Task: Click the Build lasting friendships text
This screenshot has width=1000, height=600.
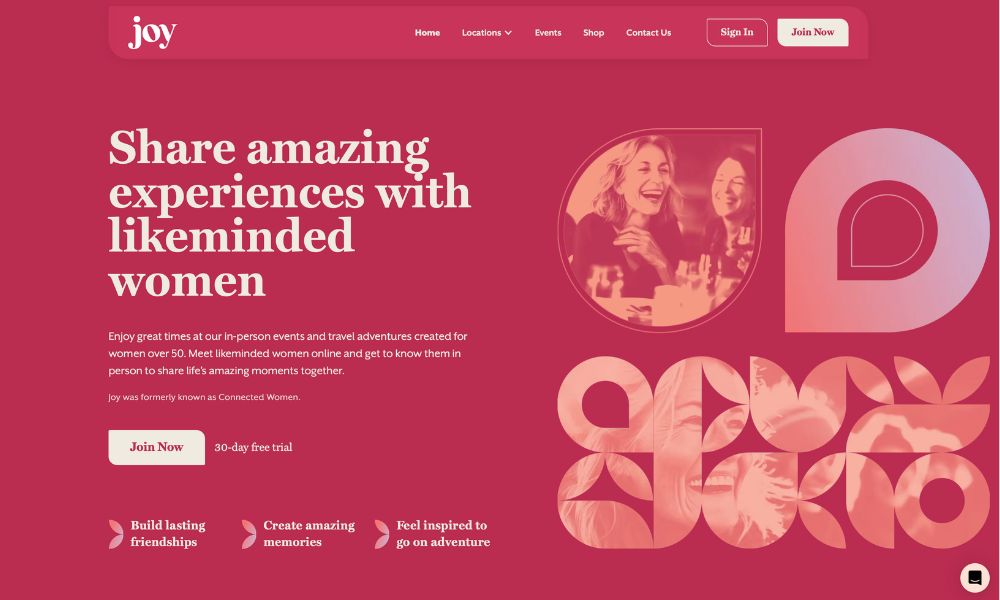Action: [168, 534]
